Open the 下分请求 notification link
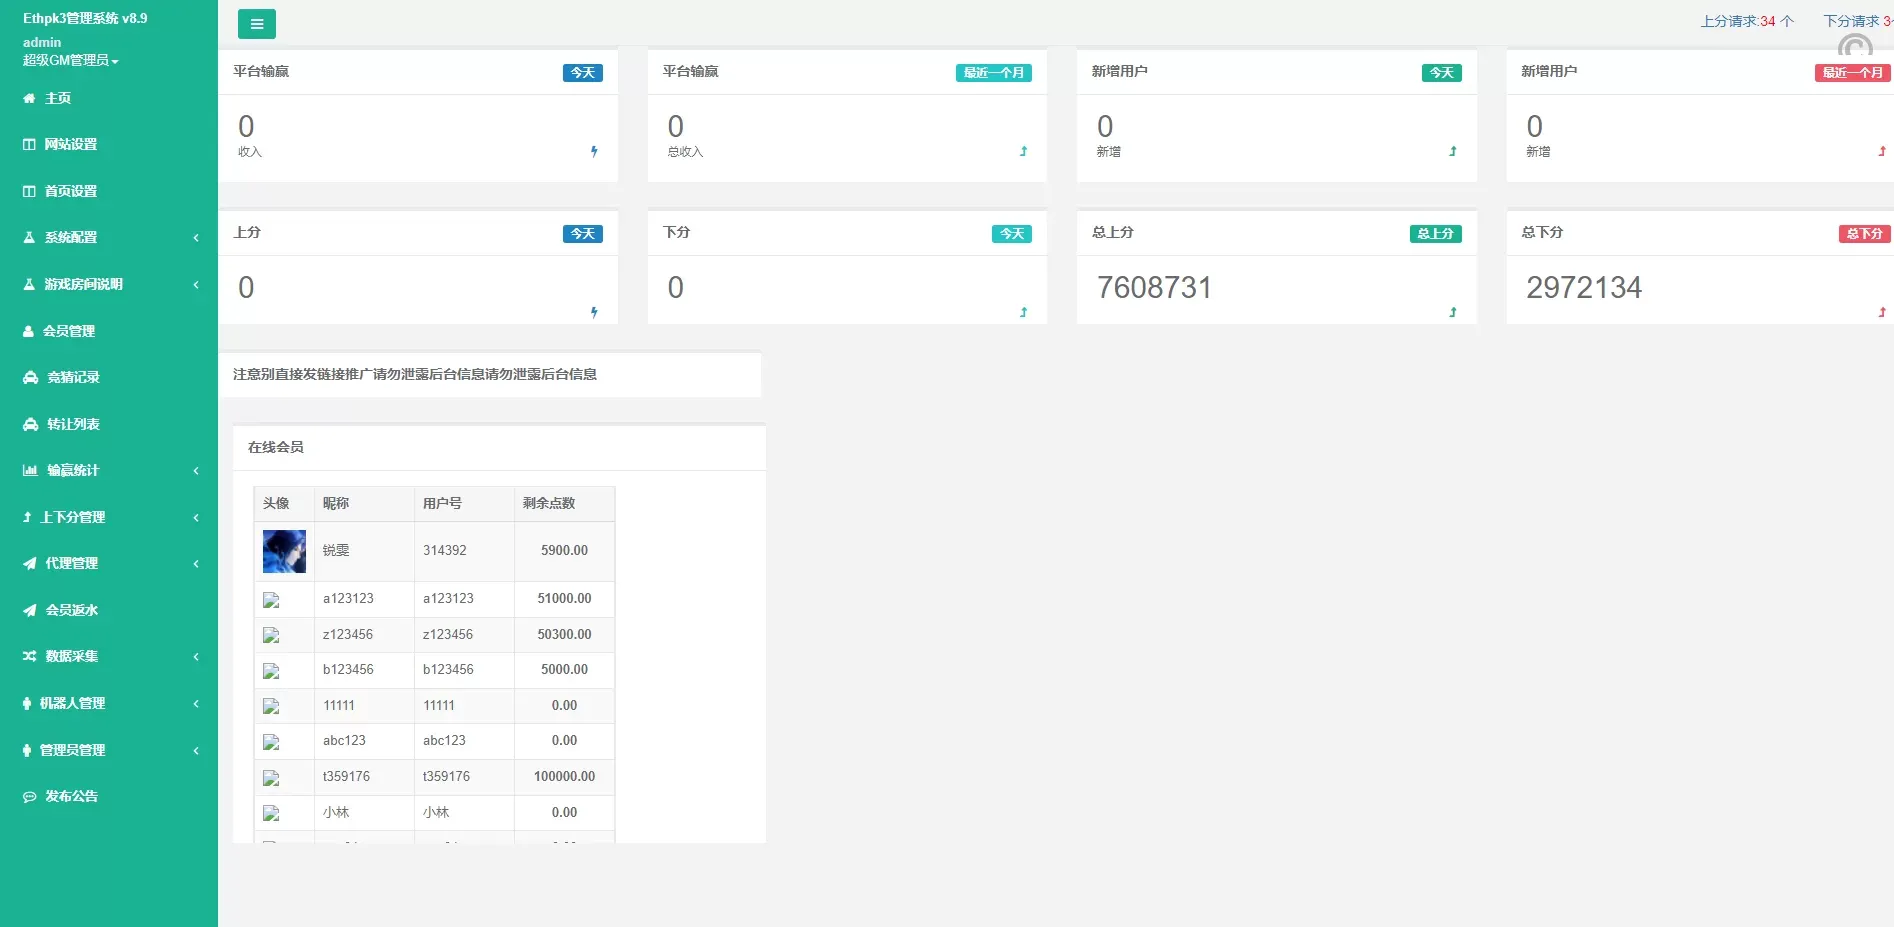This screenshot has width=1894, height=927. coord(1856,21)
